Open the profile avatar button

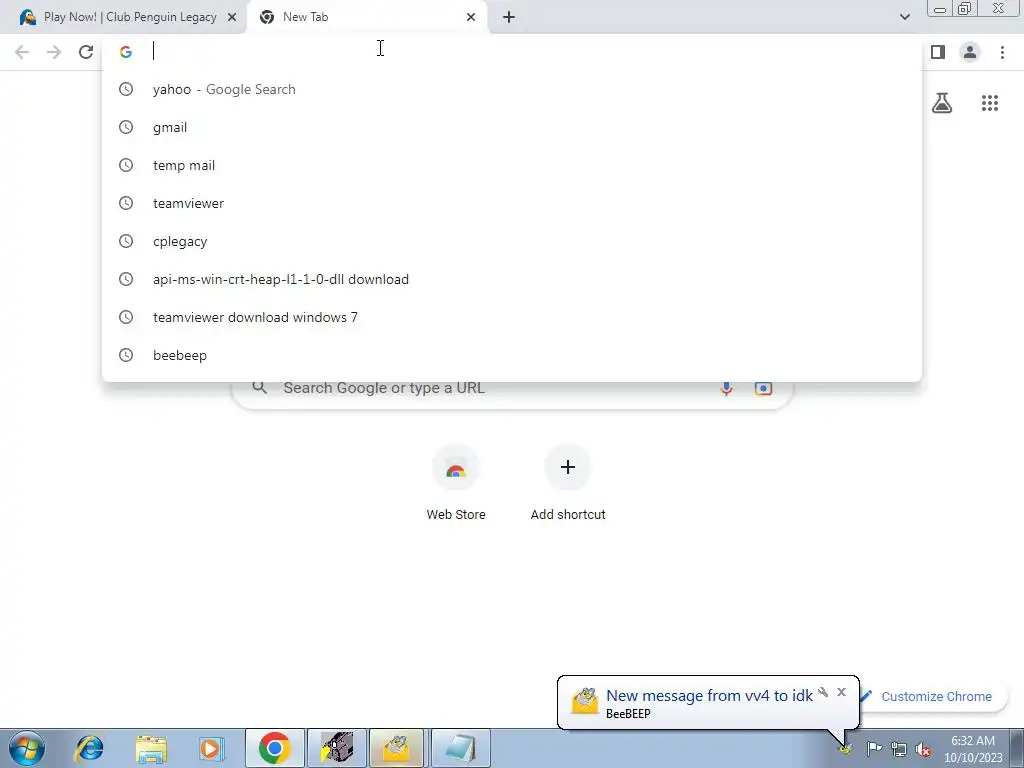(970, 52)
